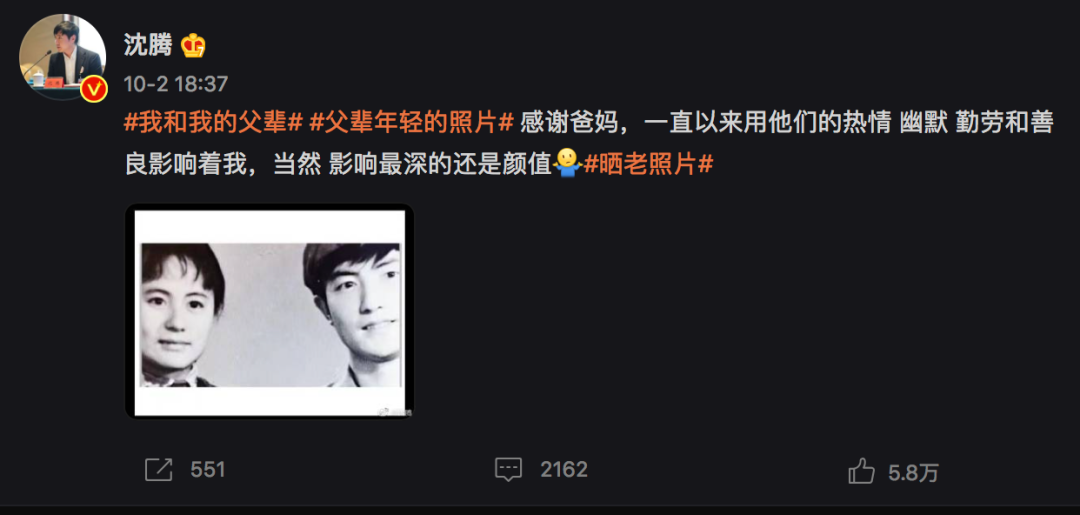
Task: Click the woman's face in photo
Action: point(176,318)
